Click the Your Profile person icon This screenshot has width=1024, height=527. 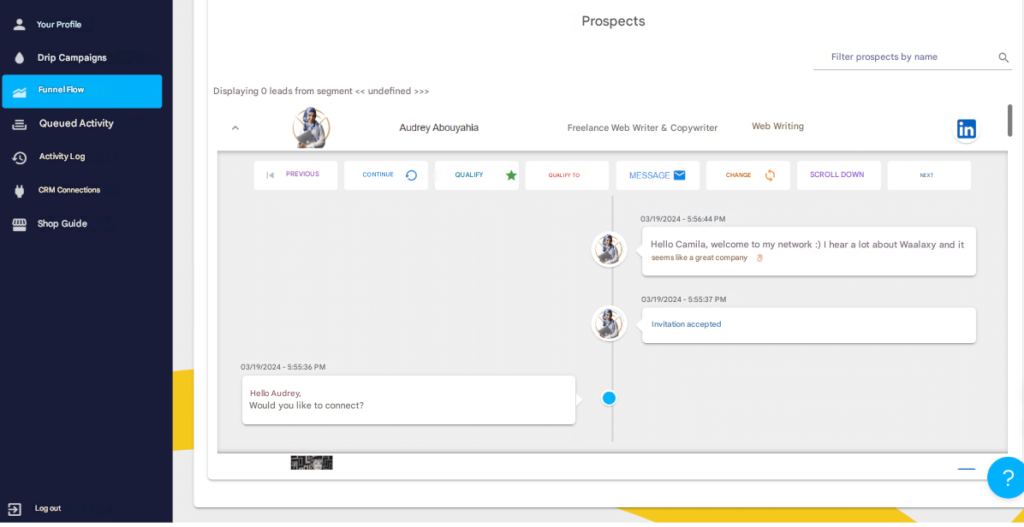pos(19,25)
